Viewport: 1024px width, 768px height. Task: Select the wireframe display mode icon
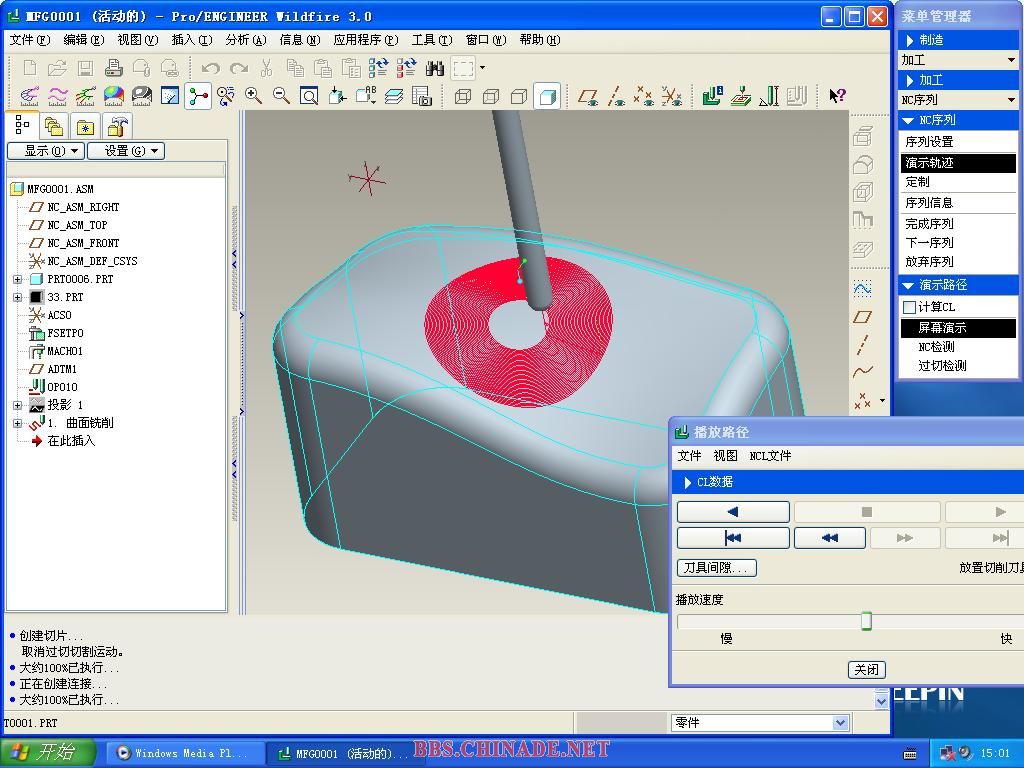(x=463, y=97)
